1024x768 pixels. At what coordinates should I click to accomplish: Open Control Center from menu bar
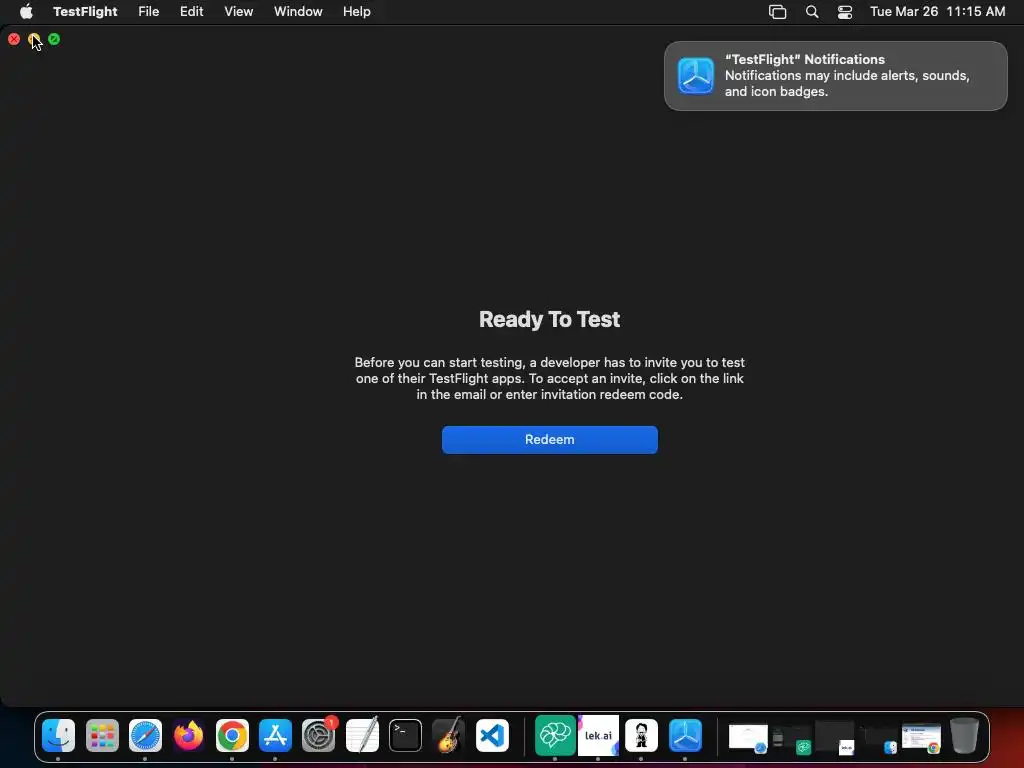pos(845,12)
